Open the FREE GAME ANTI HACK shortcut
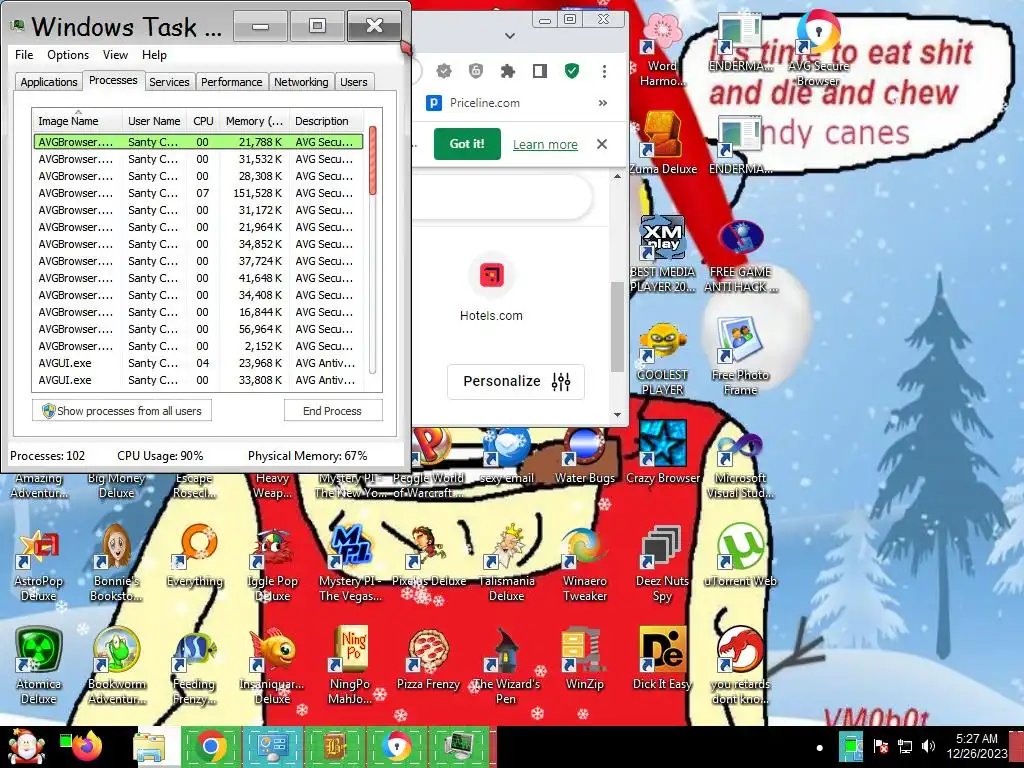This screenshot has width=1024, height=768. 741,255
